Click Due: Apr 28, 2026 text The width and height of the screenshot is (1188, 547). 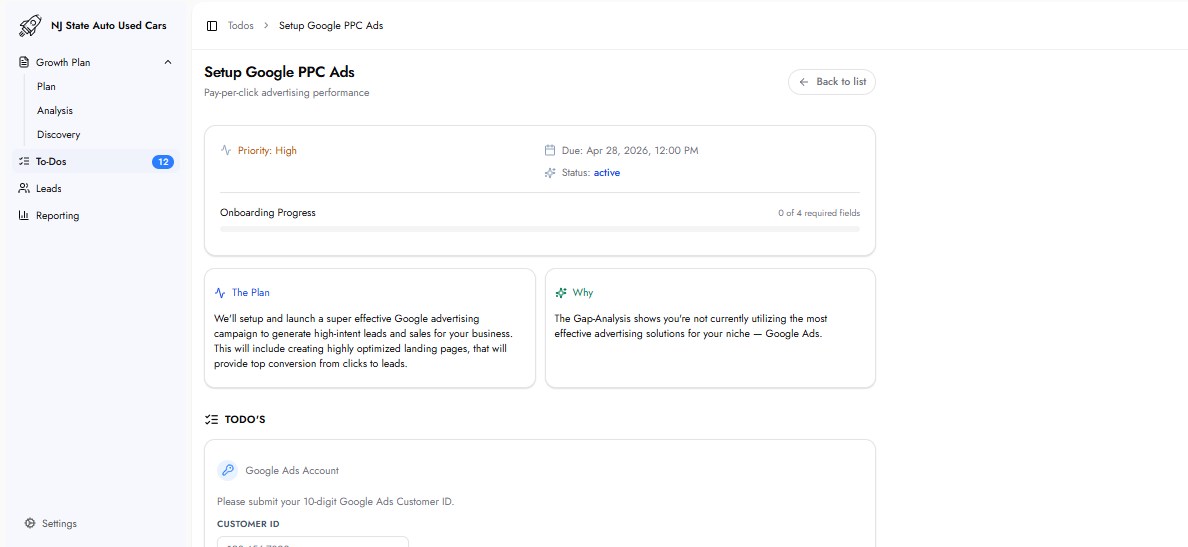[630, 150]
